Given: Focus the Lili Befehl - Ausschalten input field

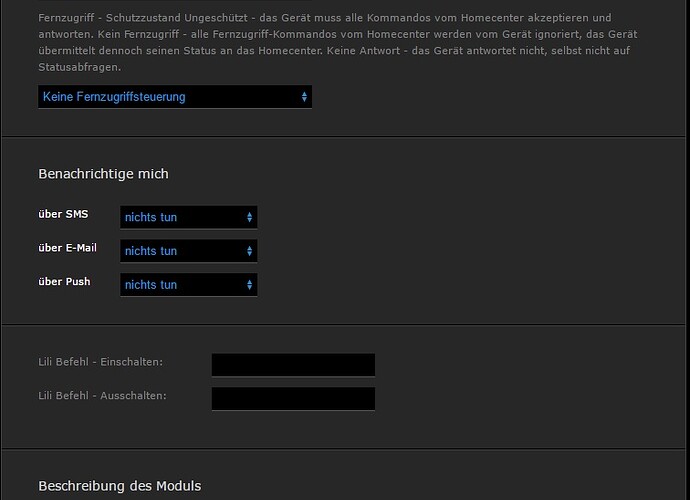Looking at the screenshot, I should (293, 399).
